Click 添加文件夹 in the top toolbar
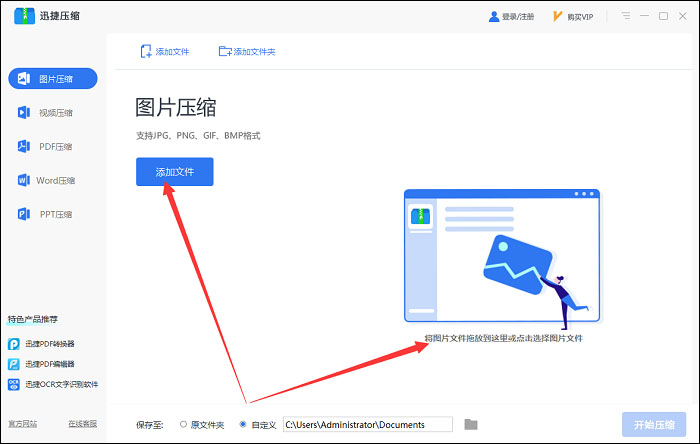 pyautogui.click(x=247, y=52)
